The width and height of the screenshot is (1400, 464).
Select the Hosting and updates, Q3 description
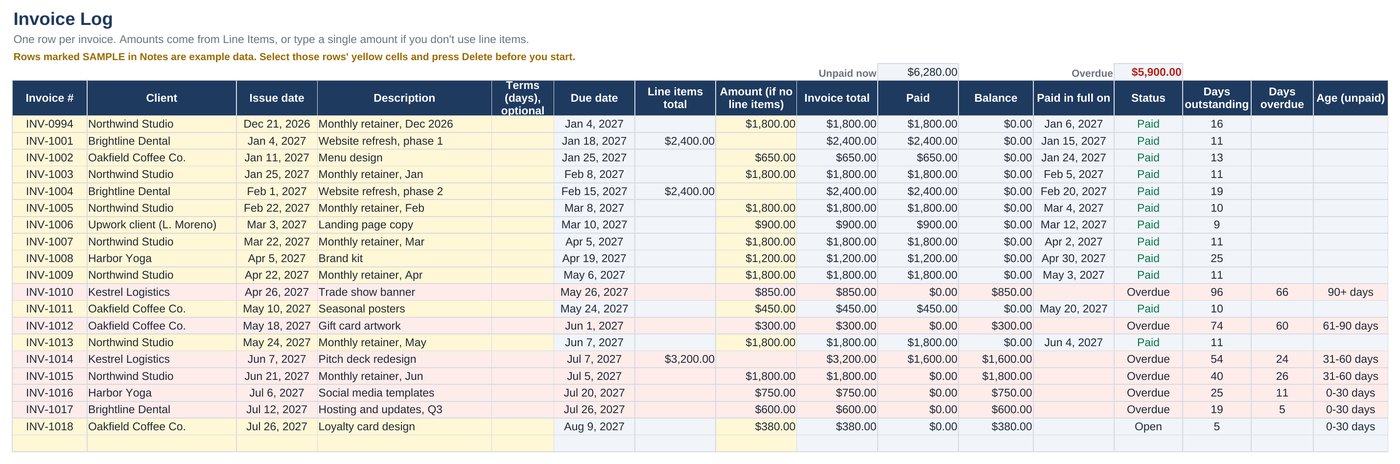pos(404,409)
